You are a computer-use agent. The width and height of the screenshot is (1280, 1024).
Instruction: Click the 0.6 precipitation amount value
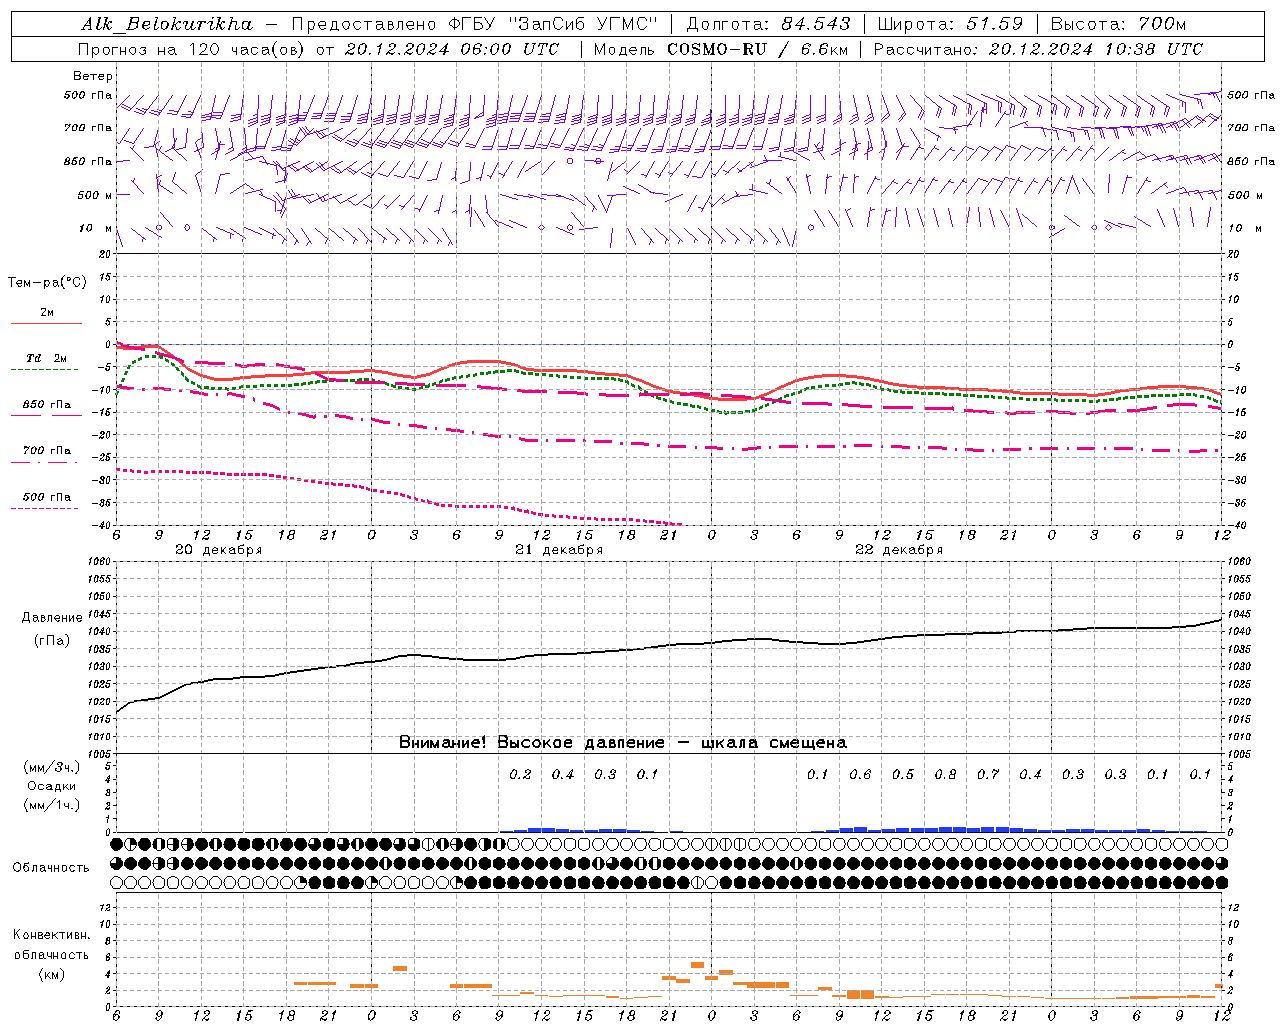pos(860,775)
